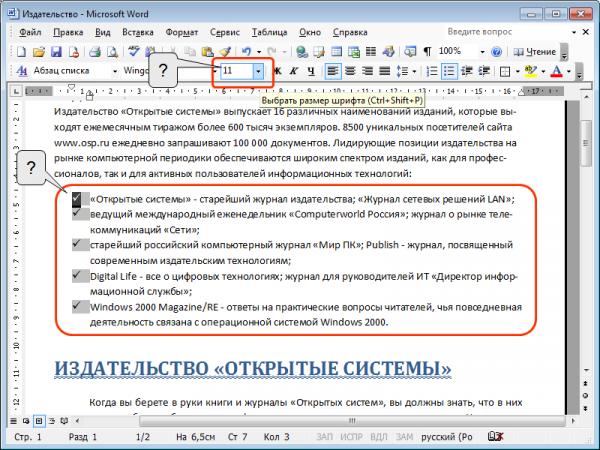Open the Сервис menu
The image size is (600, 450).
click(225, 32)
